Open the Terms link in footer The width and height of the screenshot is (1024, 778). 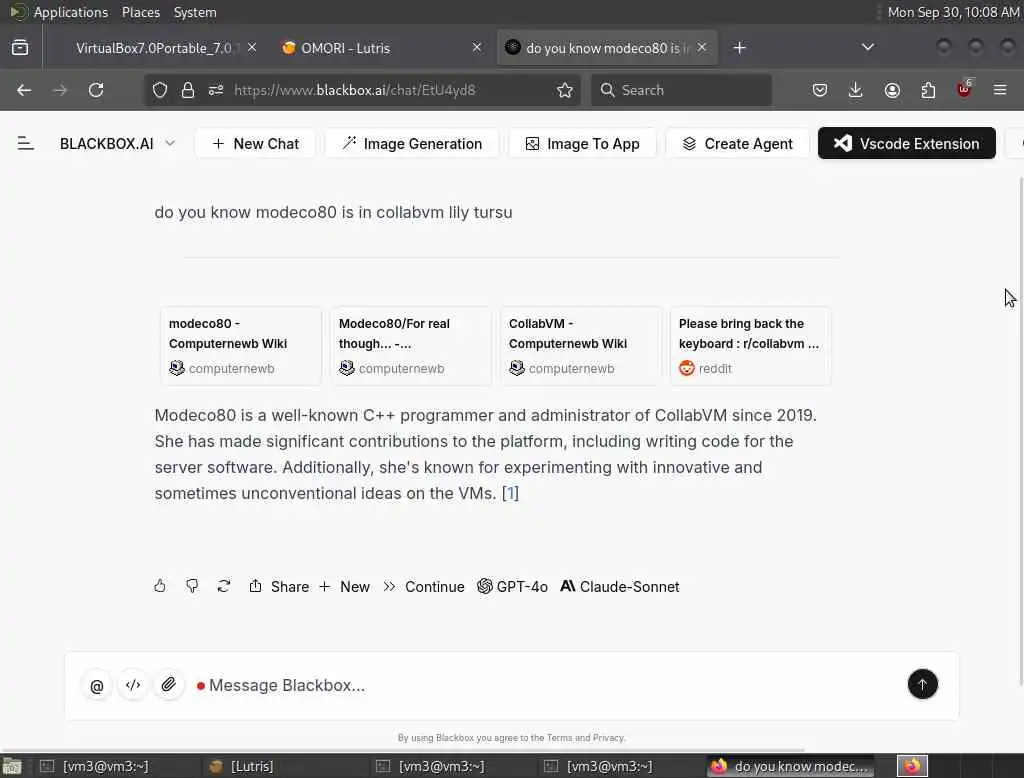pyautogui.click(x=559, y=737)
